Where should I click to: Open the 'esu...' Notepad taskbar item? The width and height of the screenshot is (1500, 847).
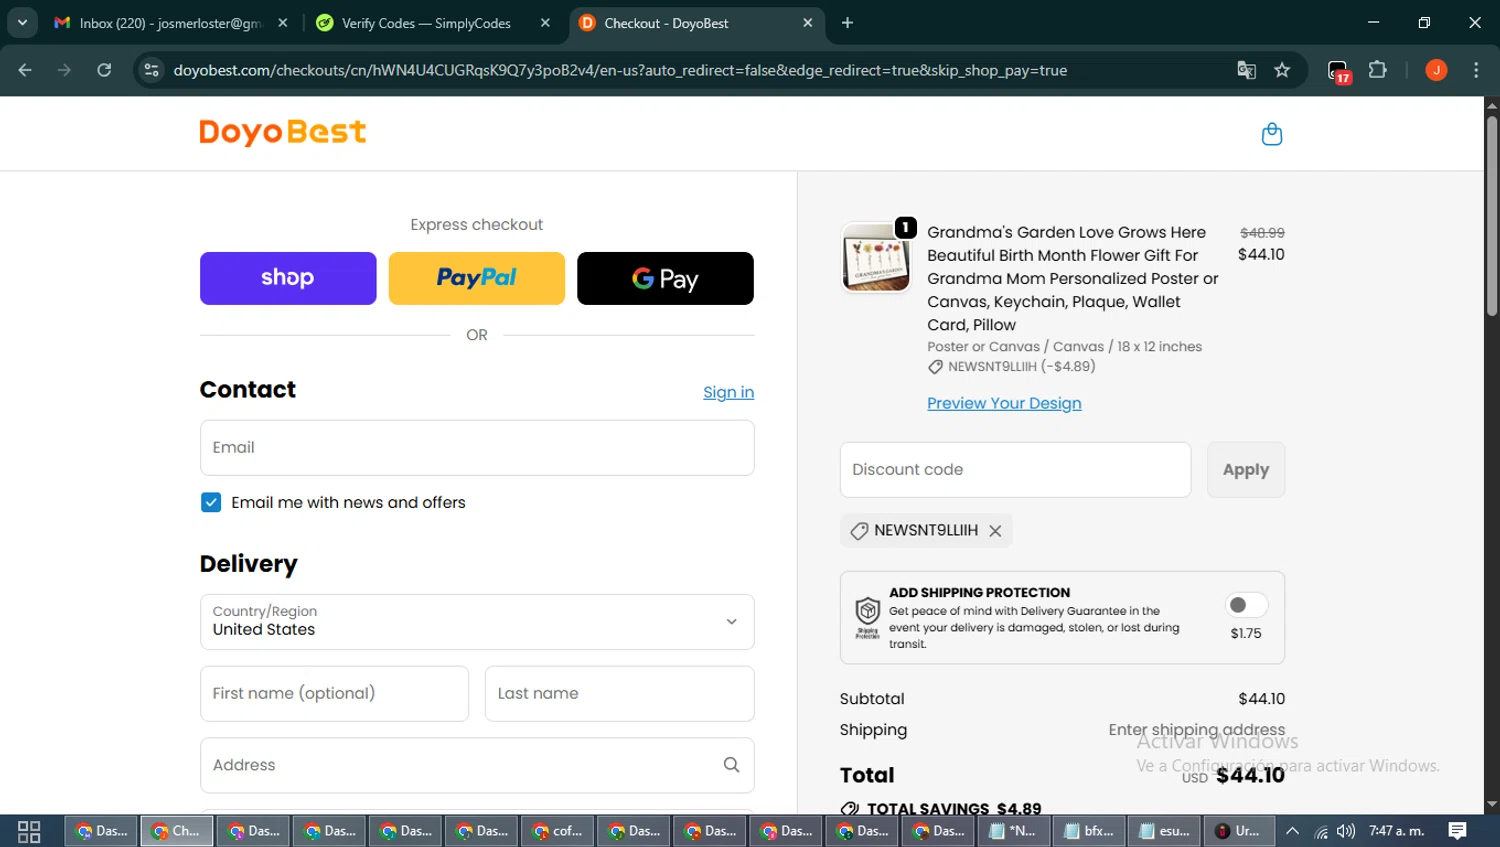(1164, 831)
